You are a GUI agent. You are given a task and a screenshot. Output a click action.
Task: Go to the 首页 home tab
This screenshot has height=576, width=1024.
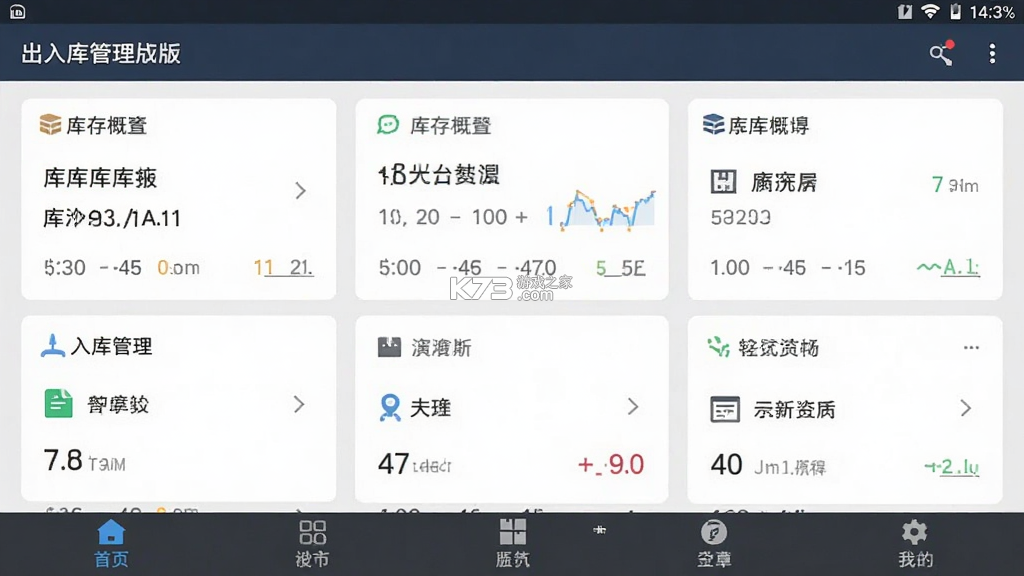coord(111,543)
